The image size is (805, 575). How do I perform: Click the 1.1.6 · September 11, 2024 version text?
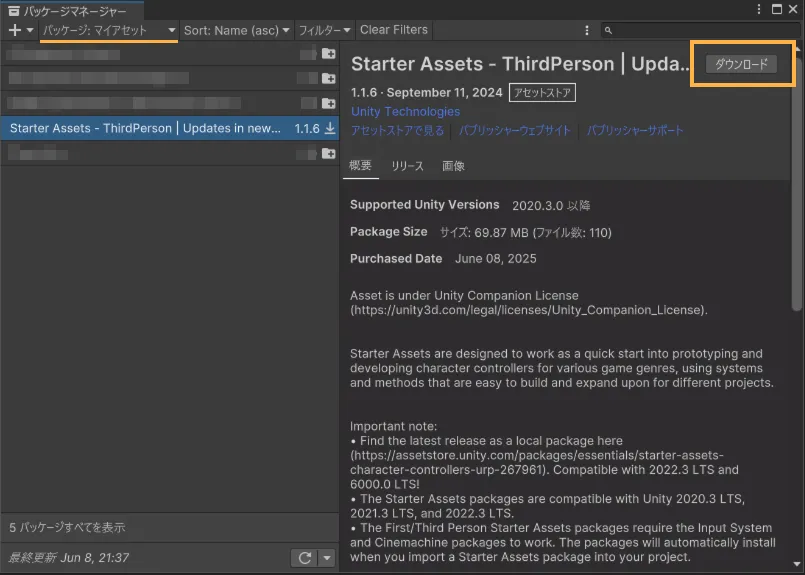(426, 93)
